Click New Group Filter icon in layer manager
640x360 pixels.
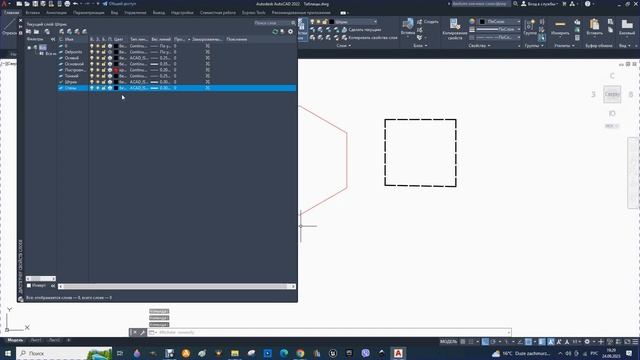37,31
